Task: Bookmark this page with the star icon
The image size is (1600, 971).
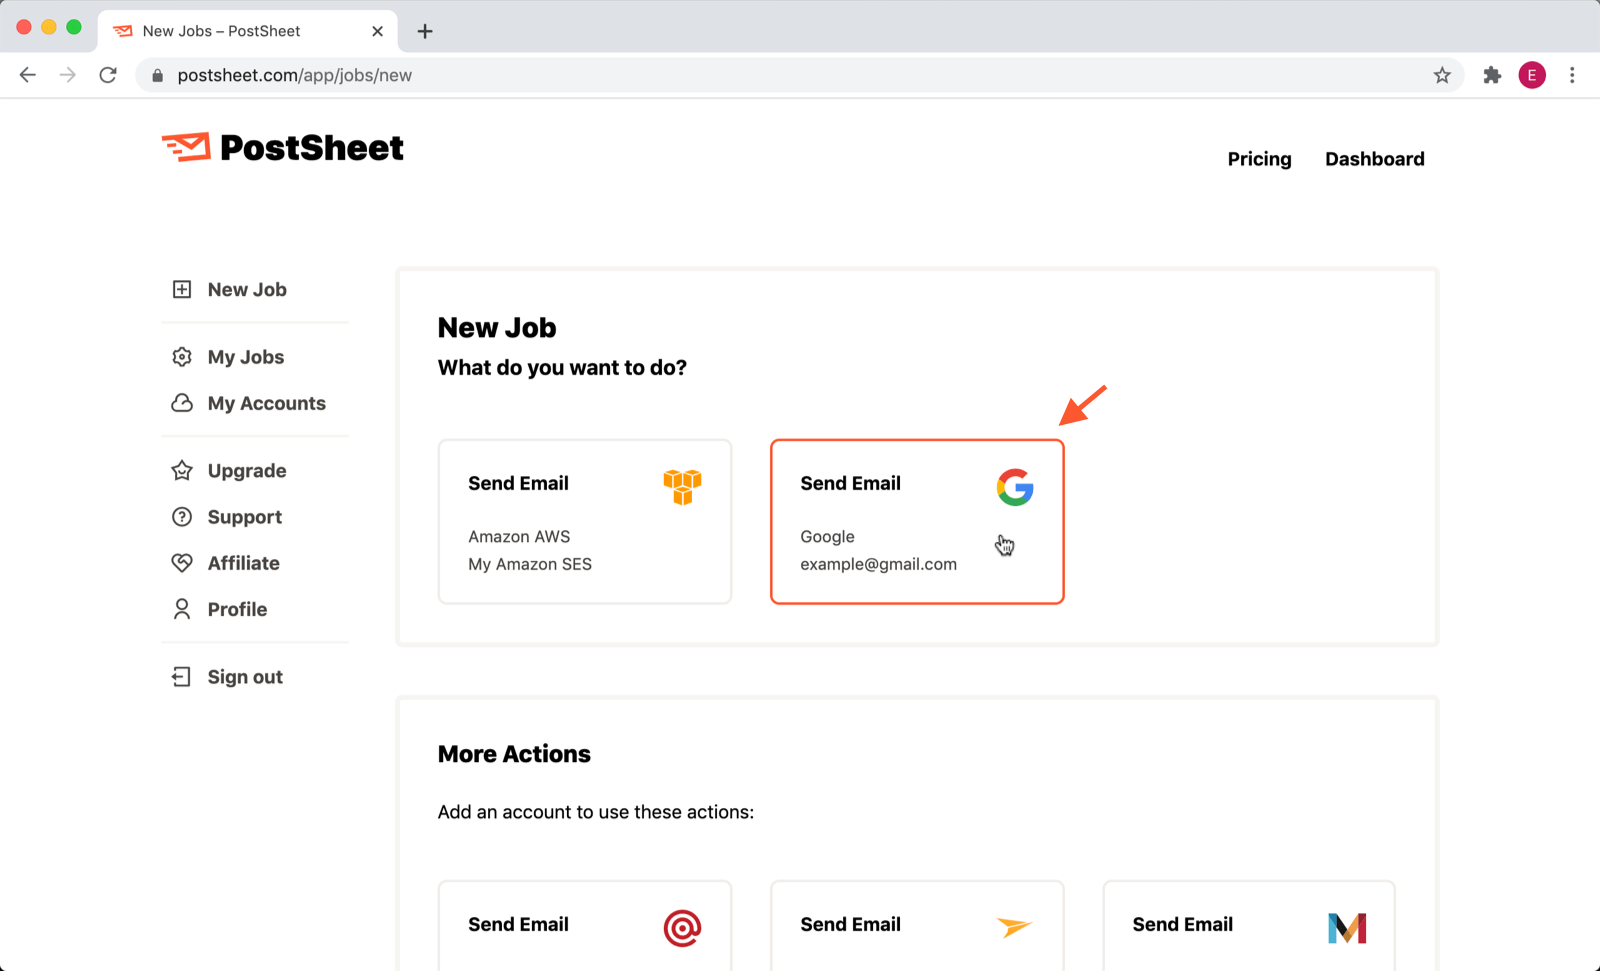Action: point(1442,75)
